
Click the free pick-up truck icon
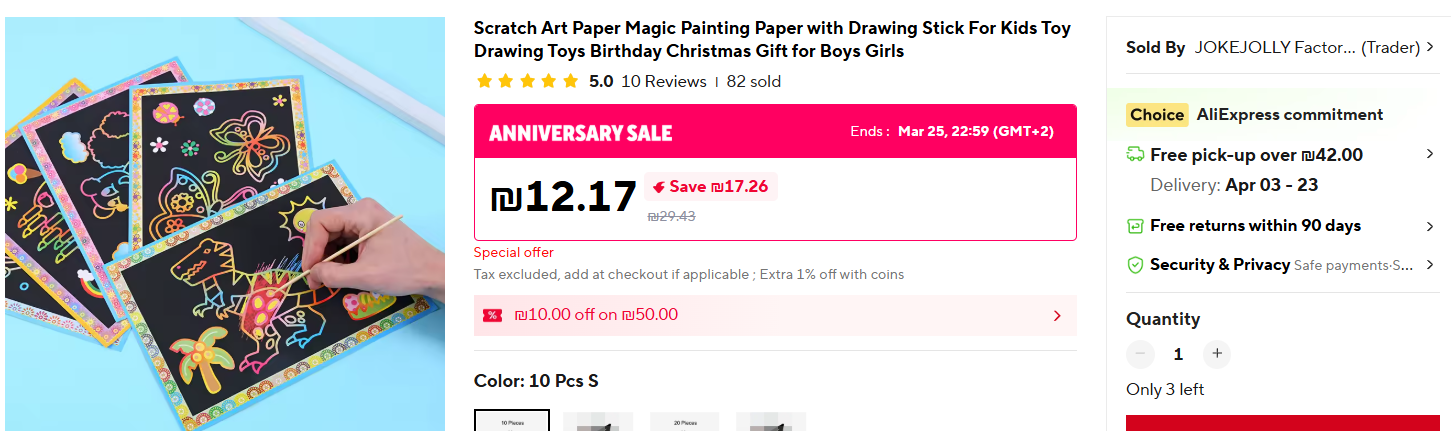[x=1135, y=155]
